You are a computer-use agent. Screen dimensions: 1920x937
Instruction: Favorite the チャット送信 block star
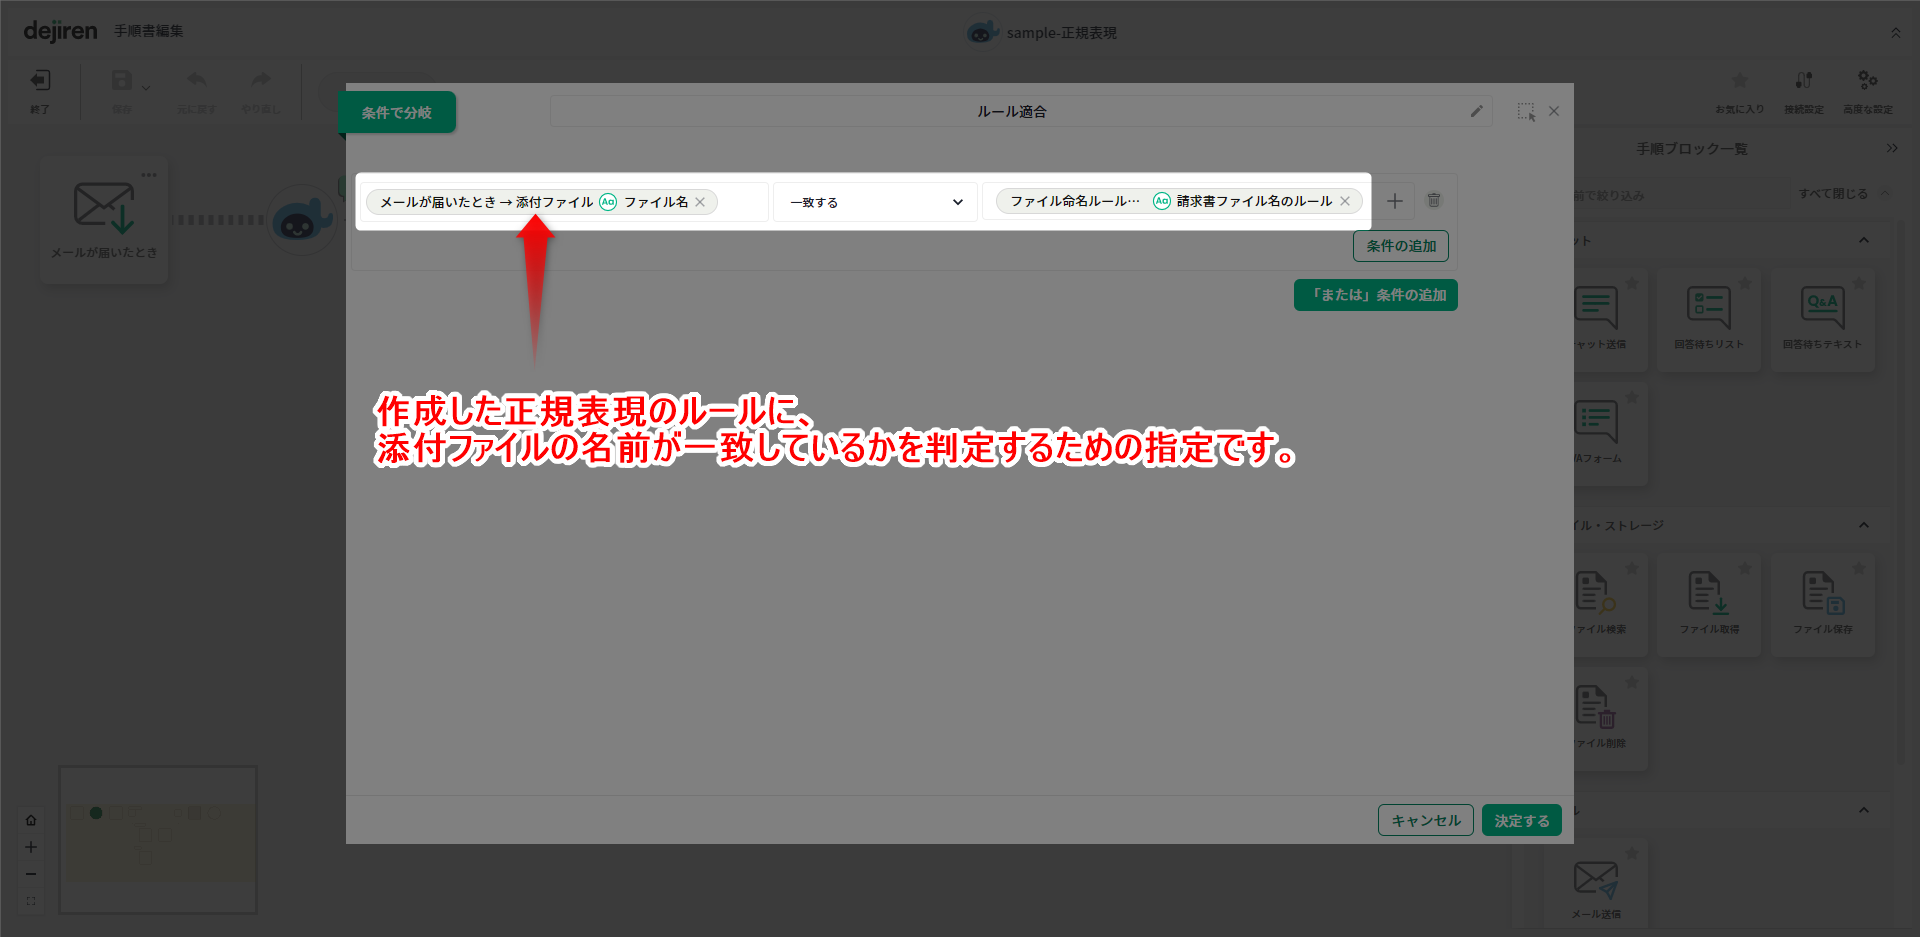pos(1632,283)
